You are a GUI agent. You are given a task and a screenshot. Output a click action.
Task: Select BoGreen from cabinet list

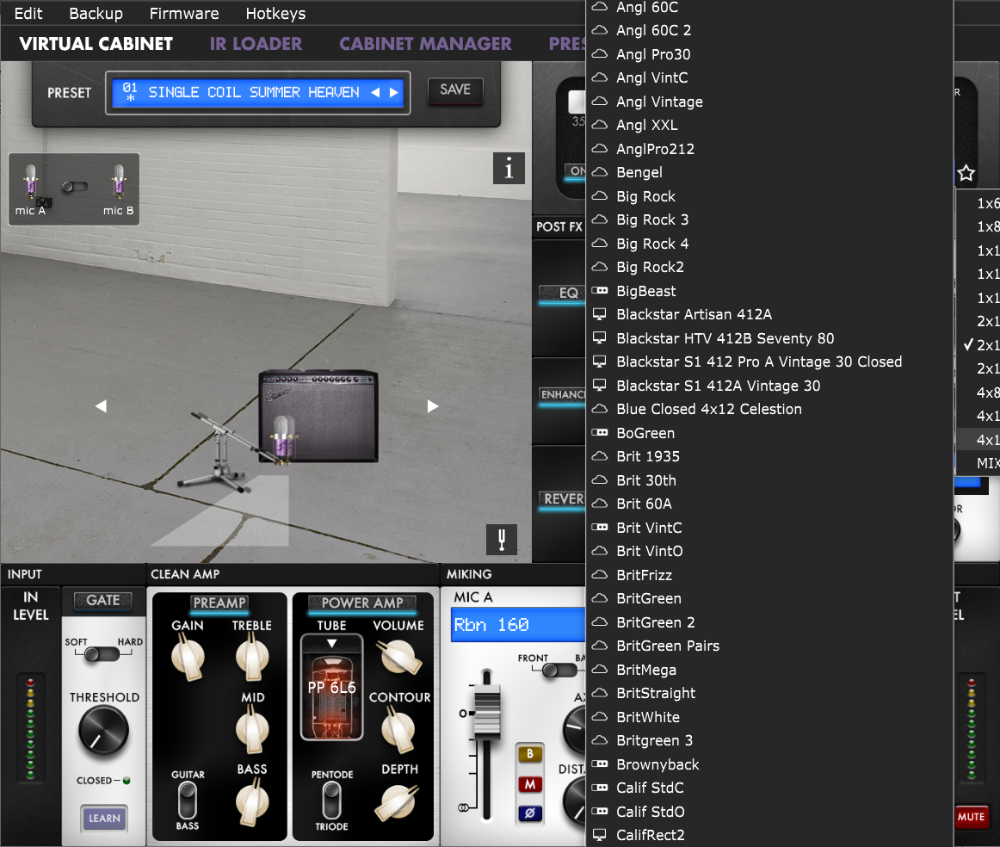click(x=769, y=433)
